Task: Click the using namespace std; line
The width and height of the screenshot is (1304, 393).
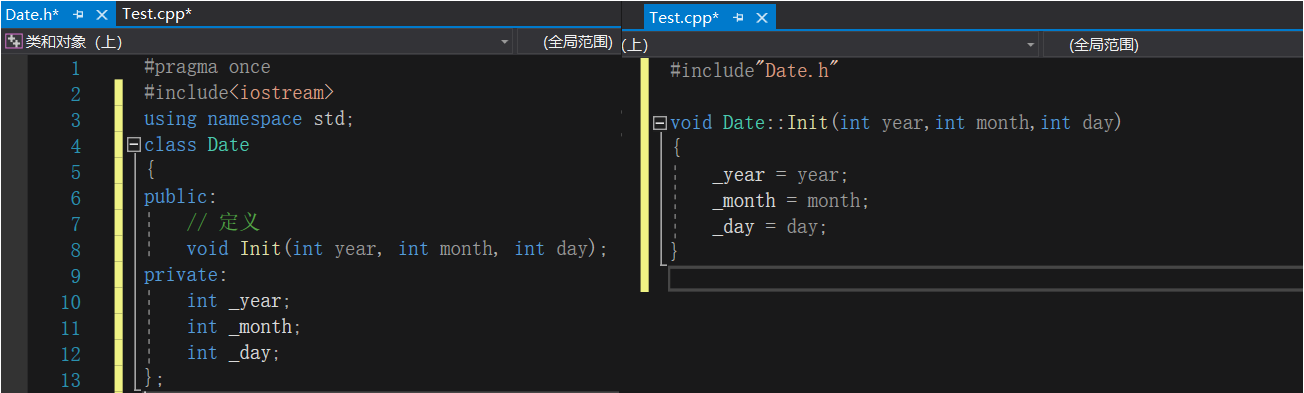Action: click(x=249, y=119)
